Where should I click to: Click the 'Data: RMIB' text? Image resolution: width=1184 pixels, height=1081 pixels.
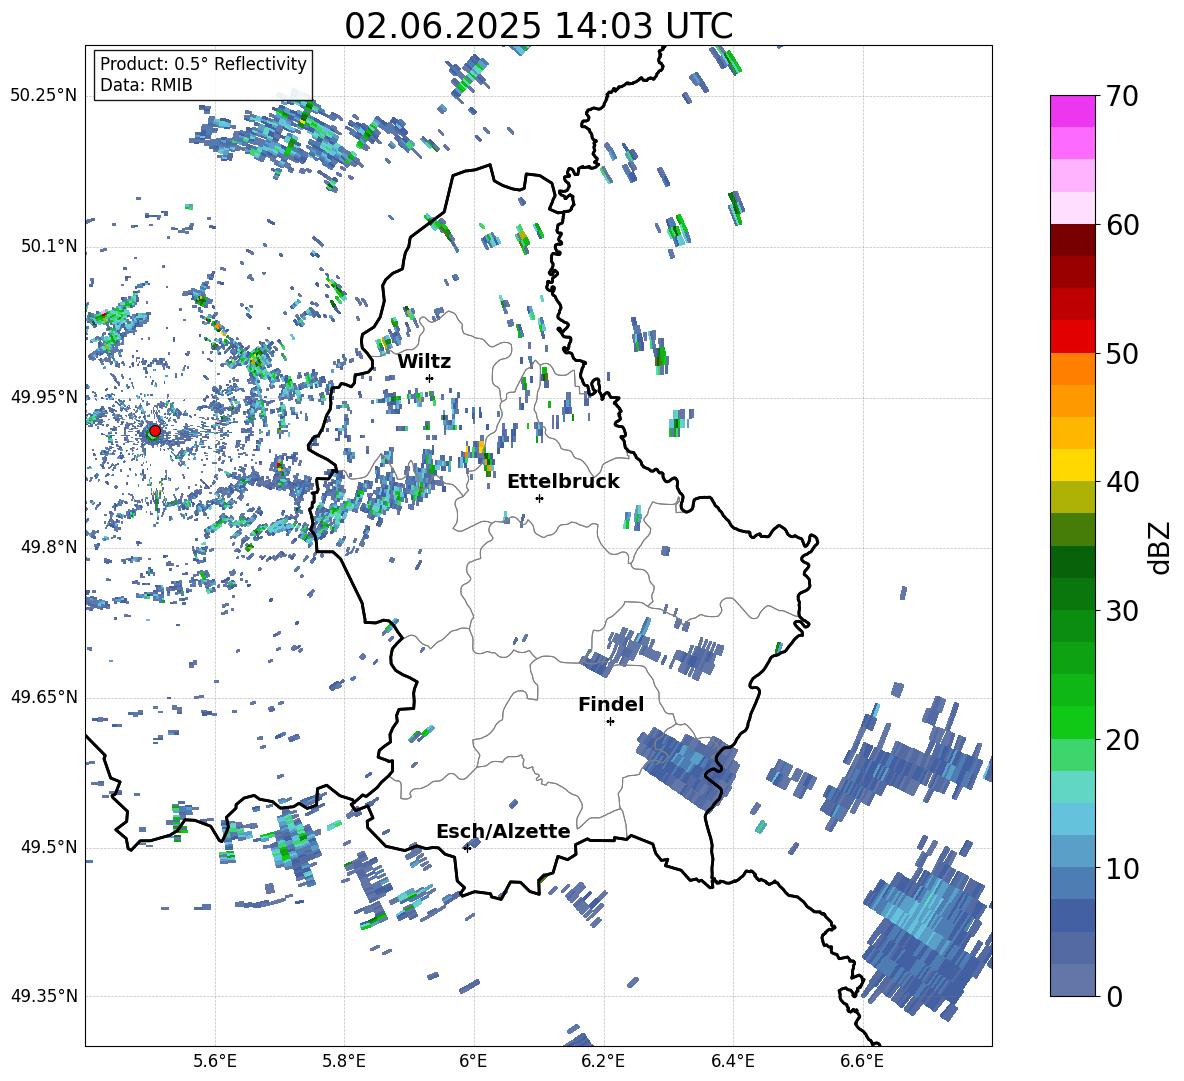(146, 85)
